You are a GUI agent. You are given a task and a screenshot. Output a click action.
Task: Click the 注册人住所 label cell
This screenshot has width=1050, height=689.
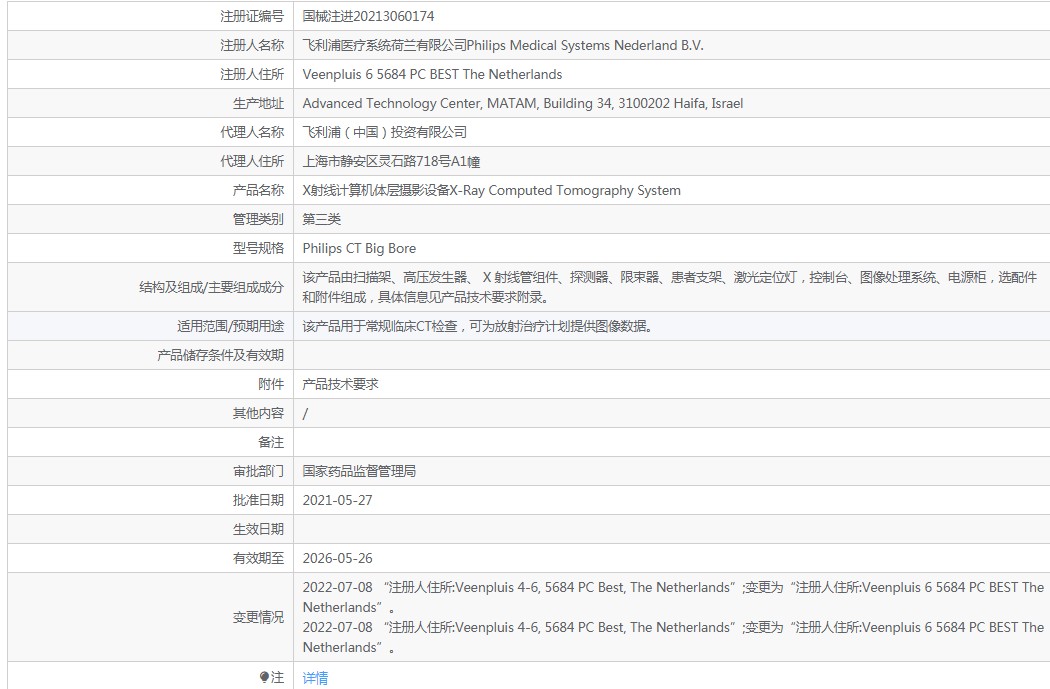pyautogui.click(x=151, y=74)
